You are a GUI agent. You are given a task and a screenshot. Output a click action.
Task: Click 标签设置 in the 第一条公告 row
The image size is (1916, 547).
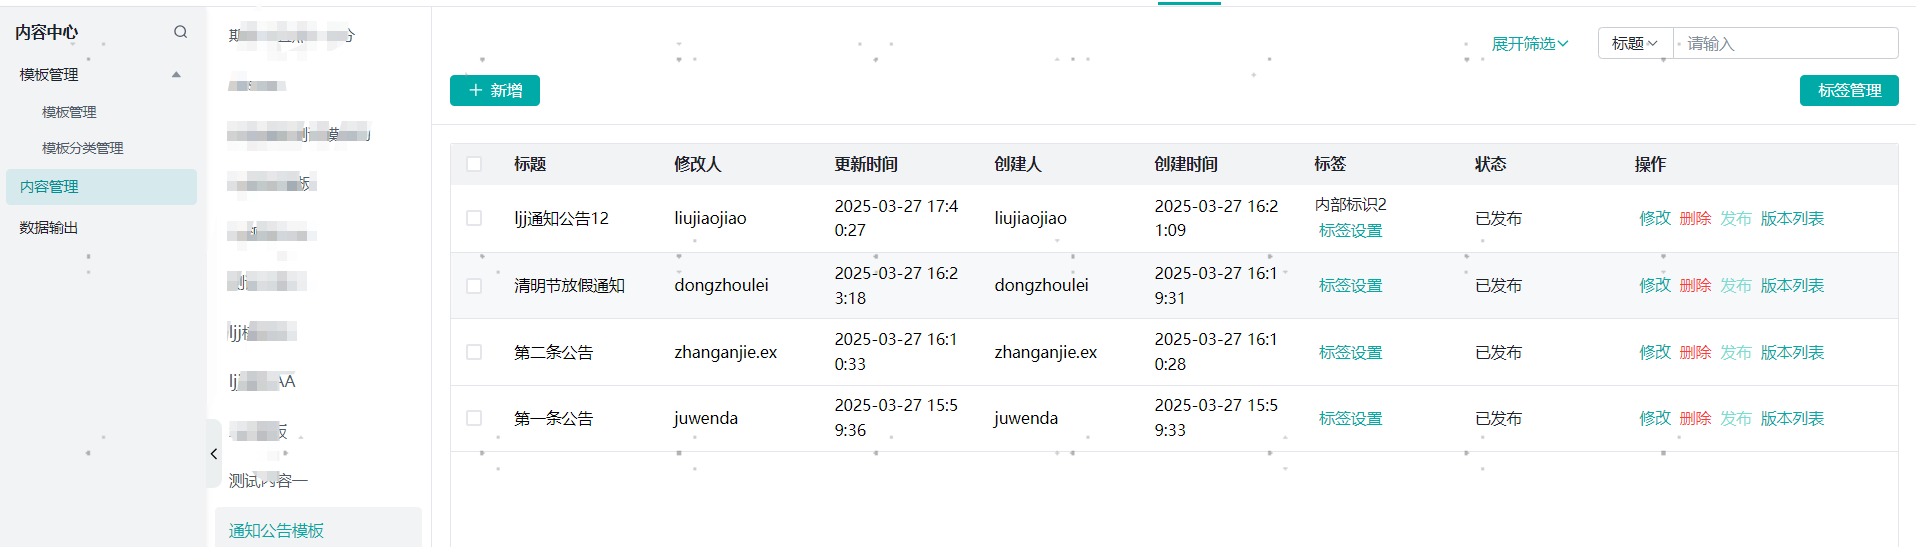point(1350,418)
